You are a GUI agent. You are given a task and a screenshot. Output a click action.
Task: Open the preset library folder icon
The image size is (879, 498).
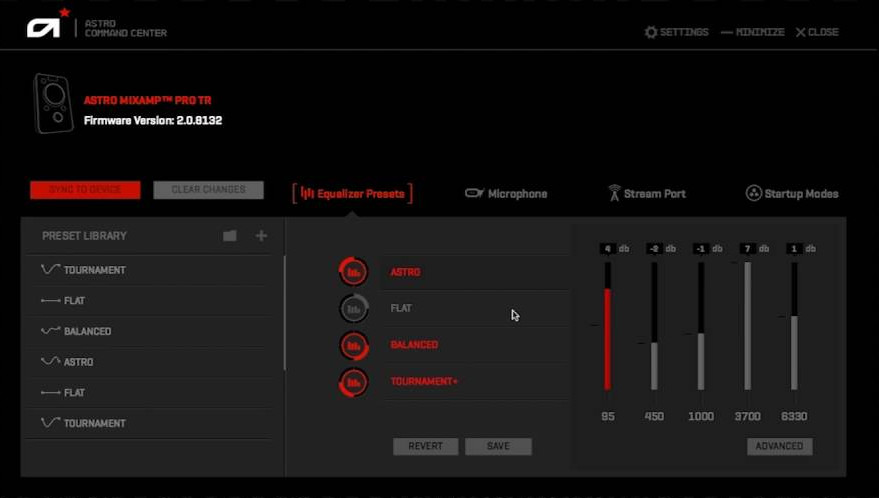pos(230,236)
